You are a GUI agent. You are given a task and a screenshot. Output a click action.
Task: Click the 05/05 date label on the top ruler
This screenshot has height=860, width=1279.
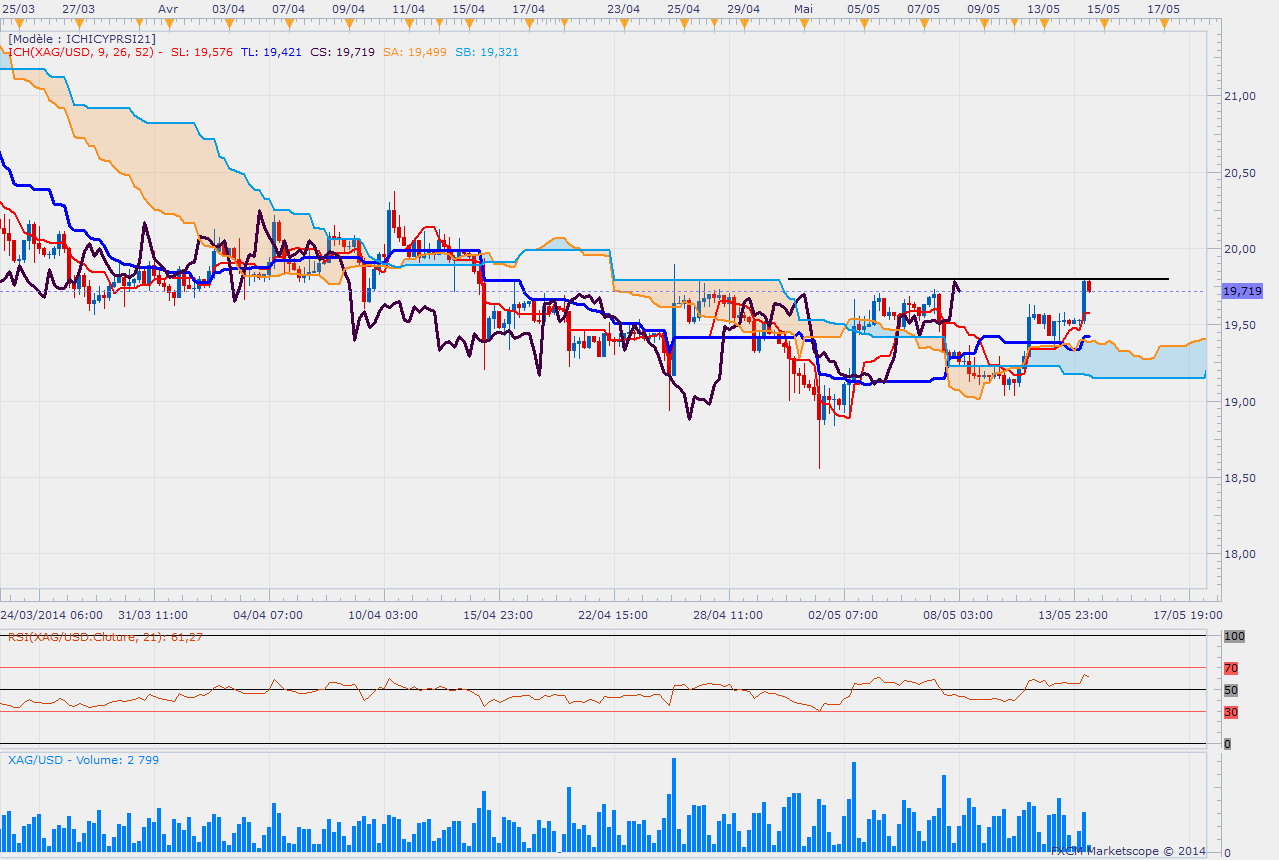tap(863, 8)
